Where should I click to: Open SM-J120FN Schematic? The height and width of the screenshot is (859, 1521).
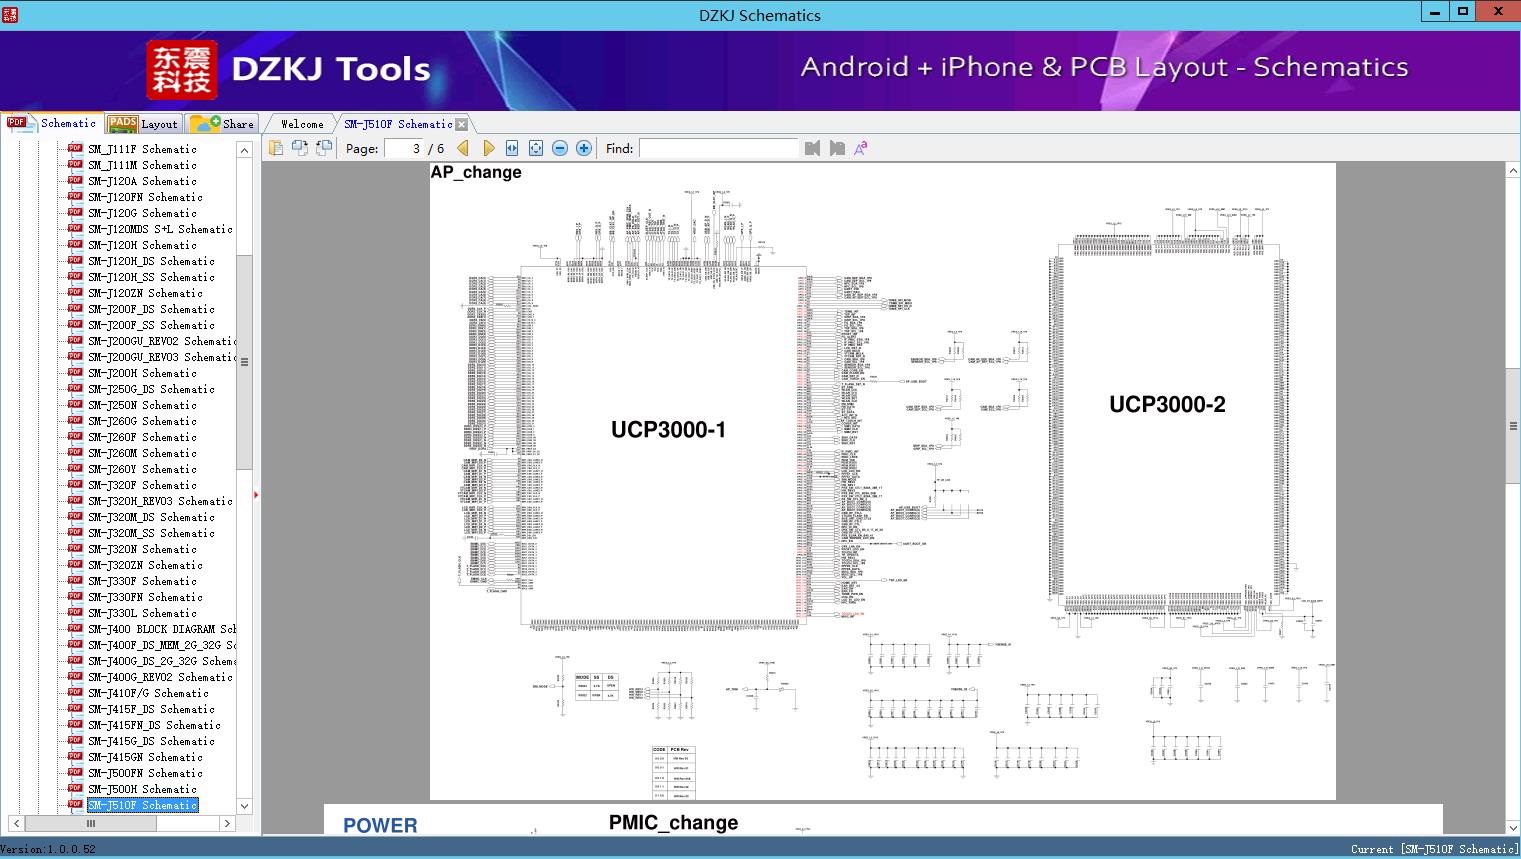tap(145, 197)
